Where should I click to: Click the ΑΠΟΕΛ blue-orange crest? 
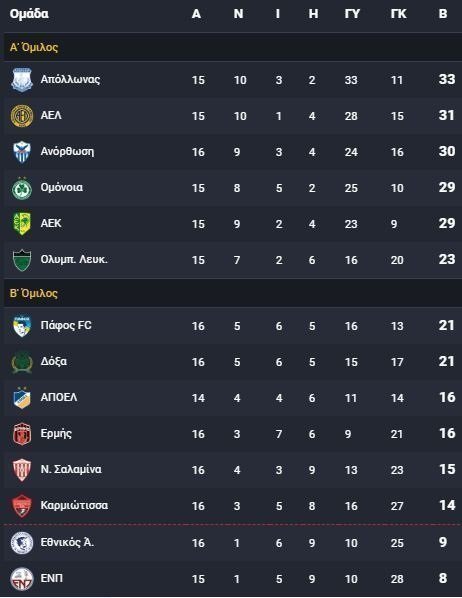[x=22, y=398]
